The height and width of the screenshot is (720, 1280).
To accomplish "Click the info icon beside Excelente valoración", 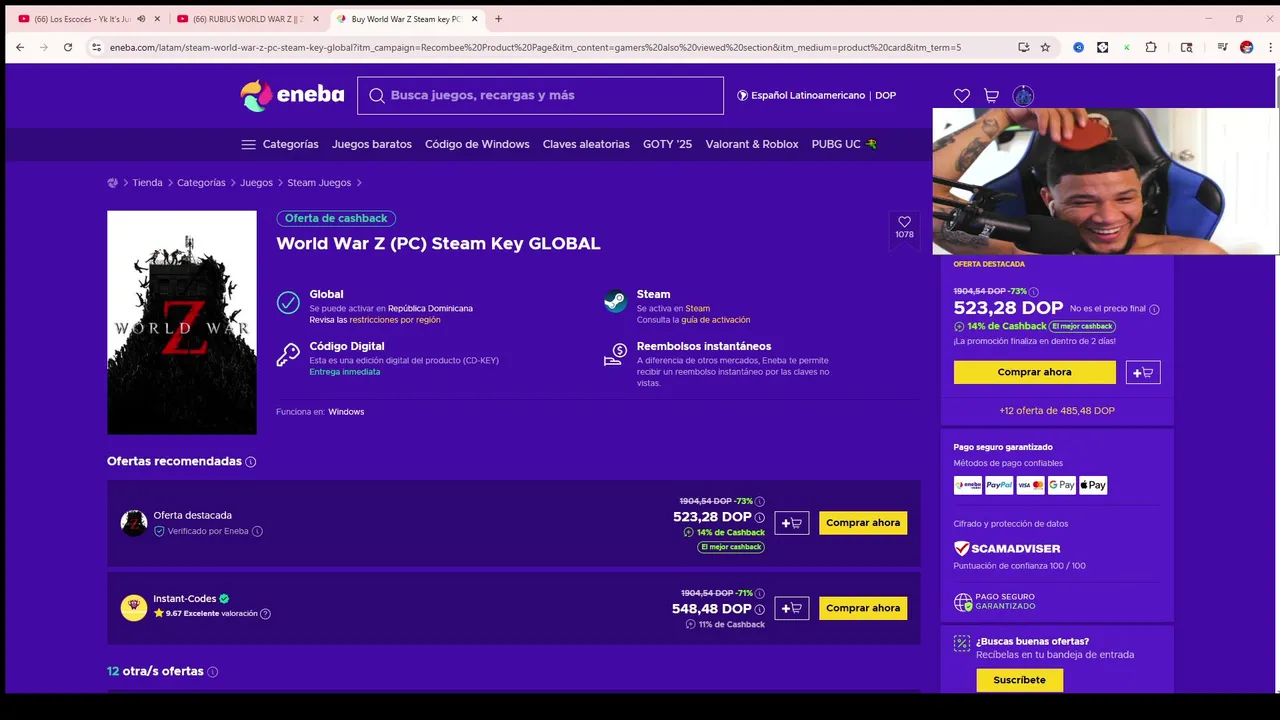I will click(265, 613).
